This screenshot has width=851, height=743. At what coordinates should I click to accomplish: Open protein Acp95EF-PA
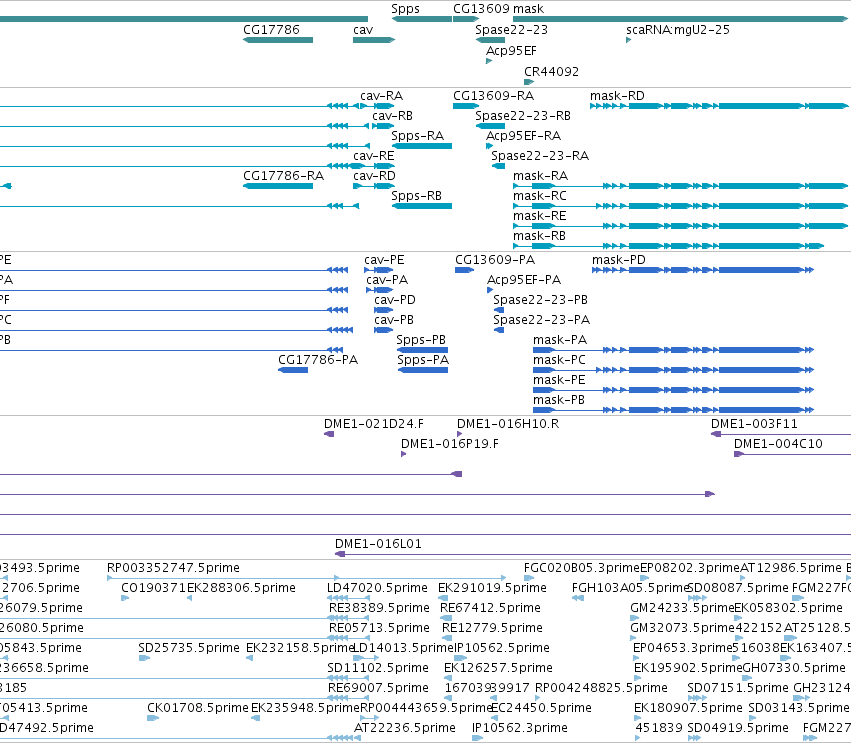(524, 280)
